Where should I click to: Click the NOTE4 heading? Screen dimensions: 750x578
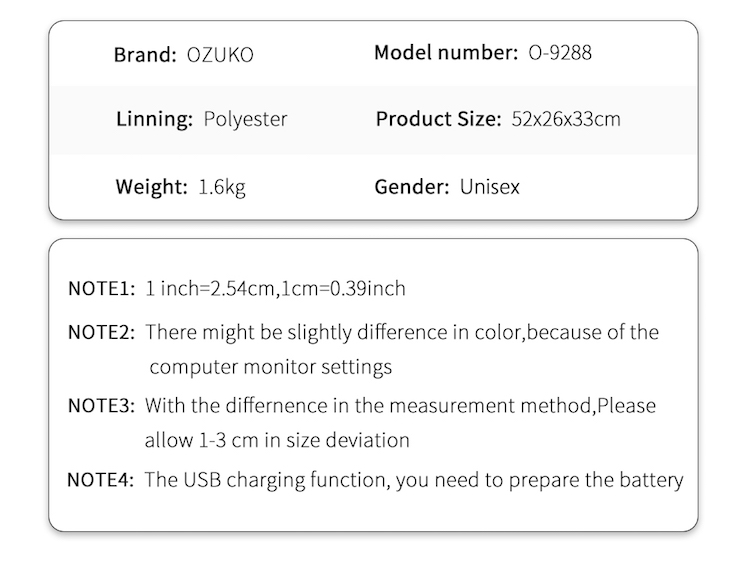[x=100, y=480]
